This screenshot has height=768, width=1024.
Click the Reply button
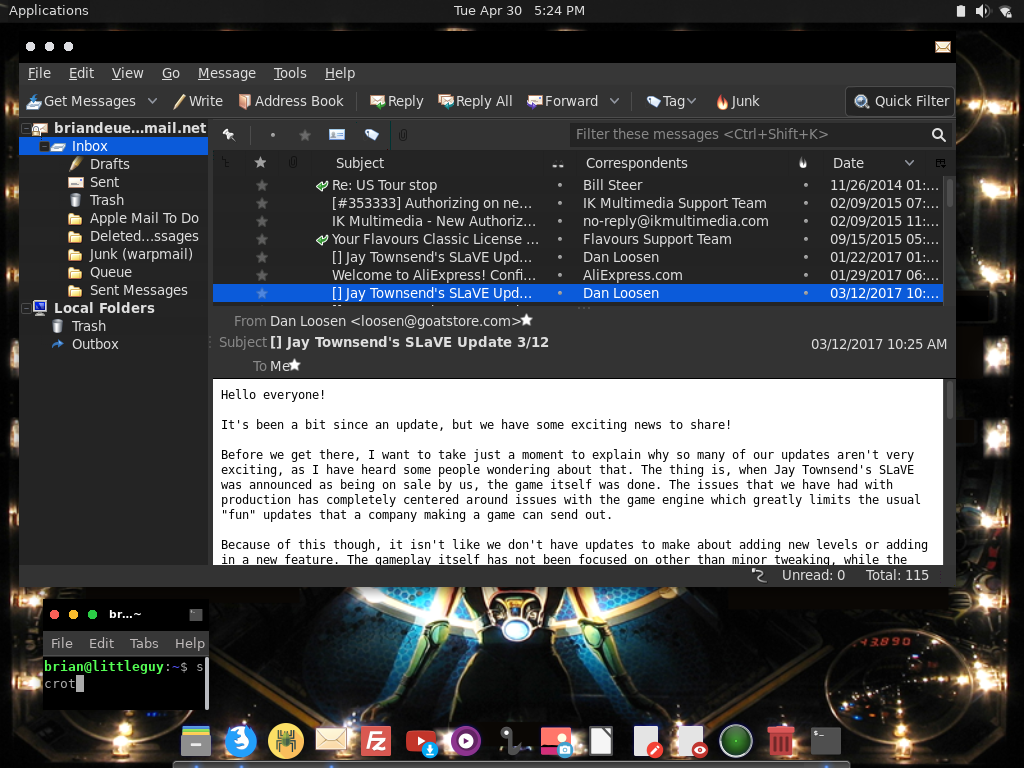[x=396, y=101]
